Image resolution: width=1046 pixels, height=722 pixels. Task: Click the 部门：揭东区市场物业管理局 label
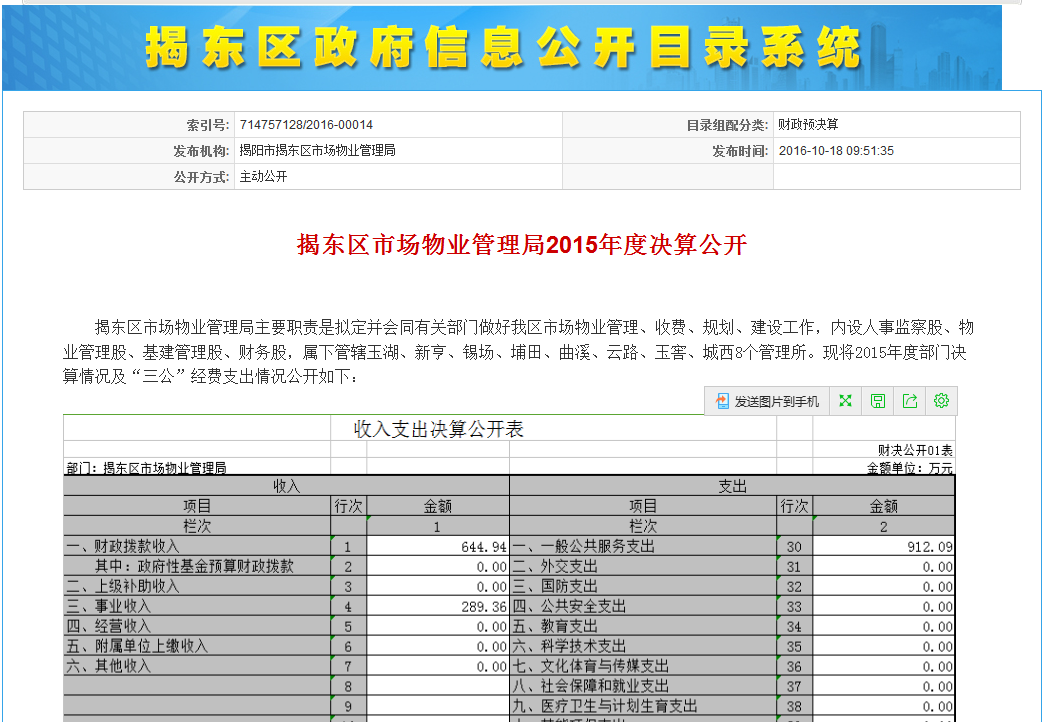pyautogui.click(x=146, y=468)
